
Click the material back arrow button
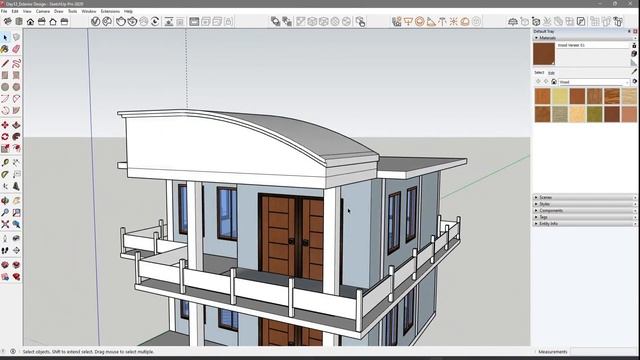click(538, 82)
